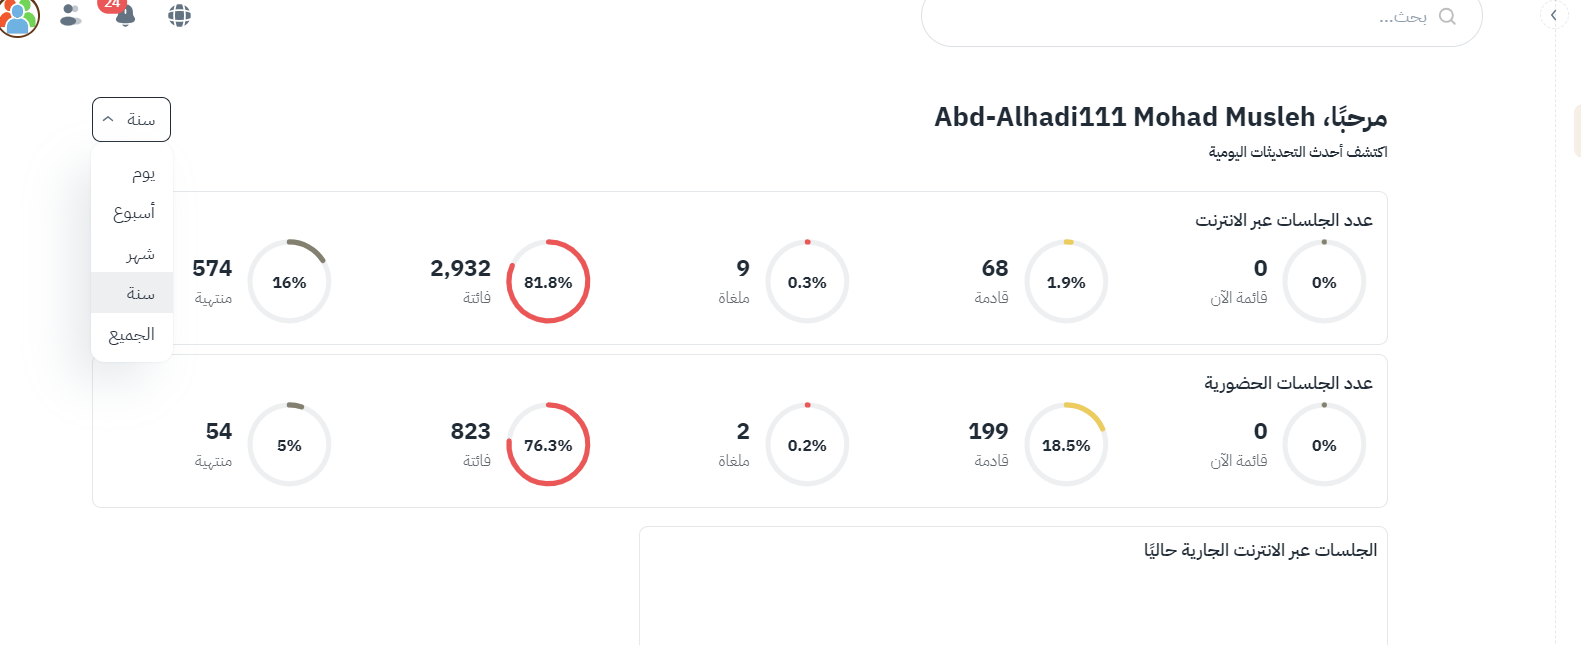The width and height of the screenshot is (1581, 645).
Task: Open the user avatar profile menu
Action: point(18,15)
